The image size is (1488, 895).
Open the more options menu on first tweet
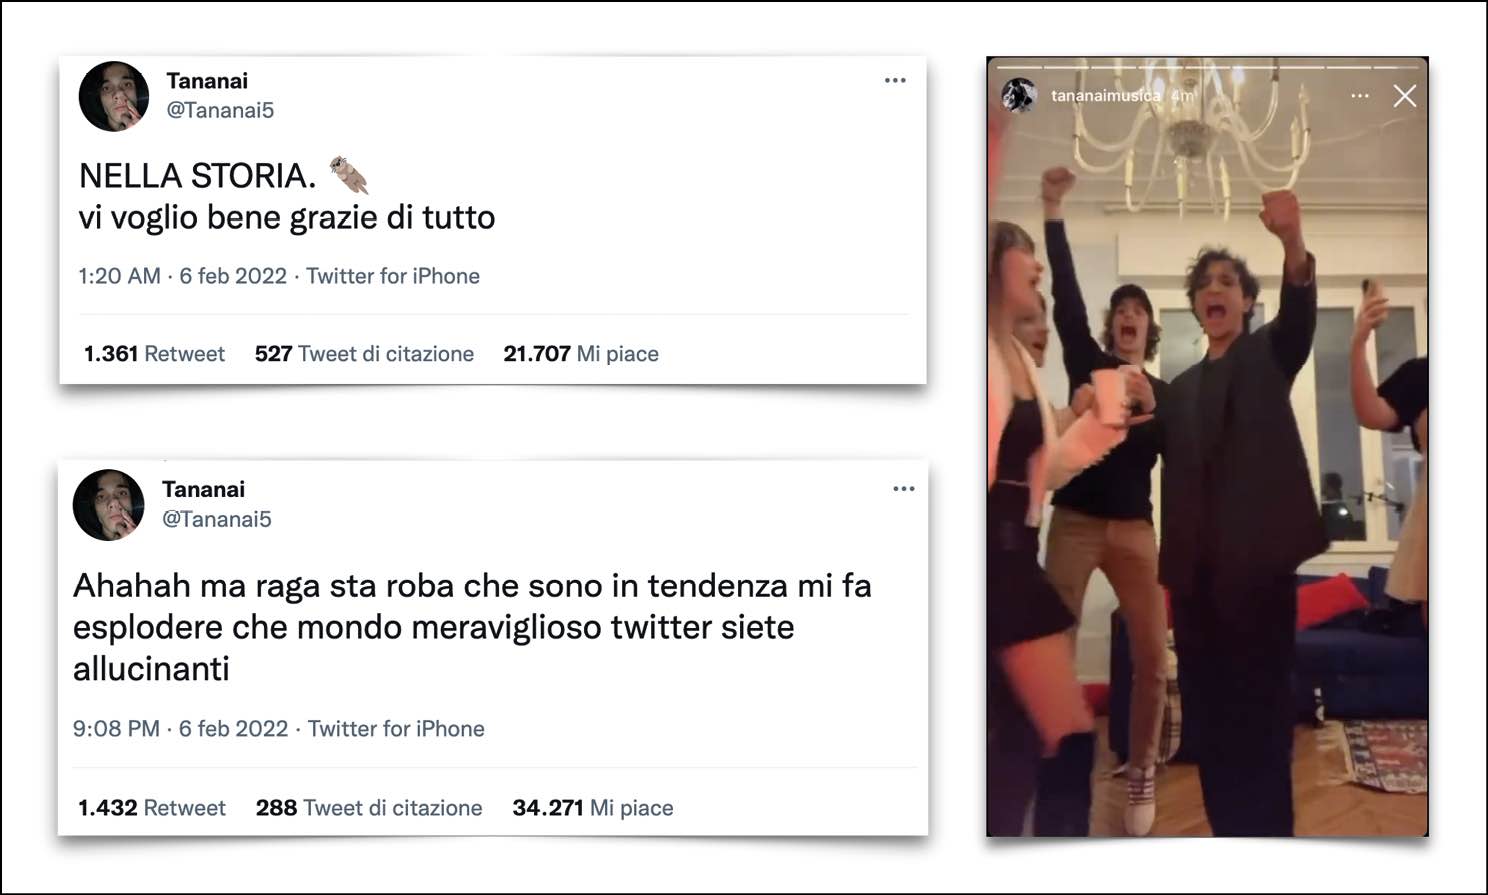[895, 80]
